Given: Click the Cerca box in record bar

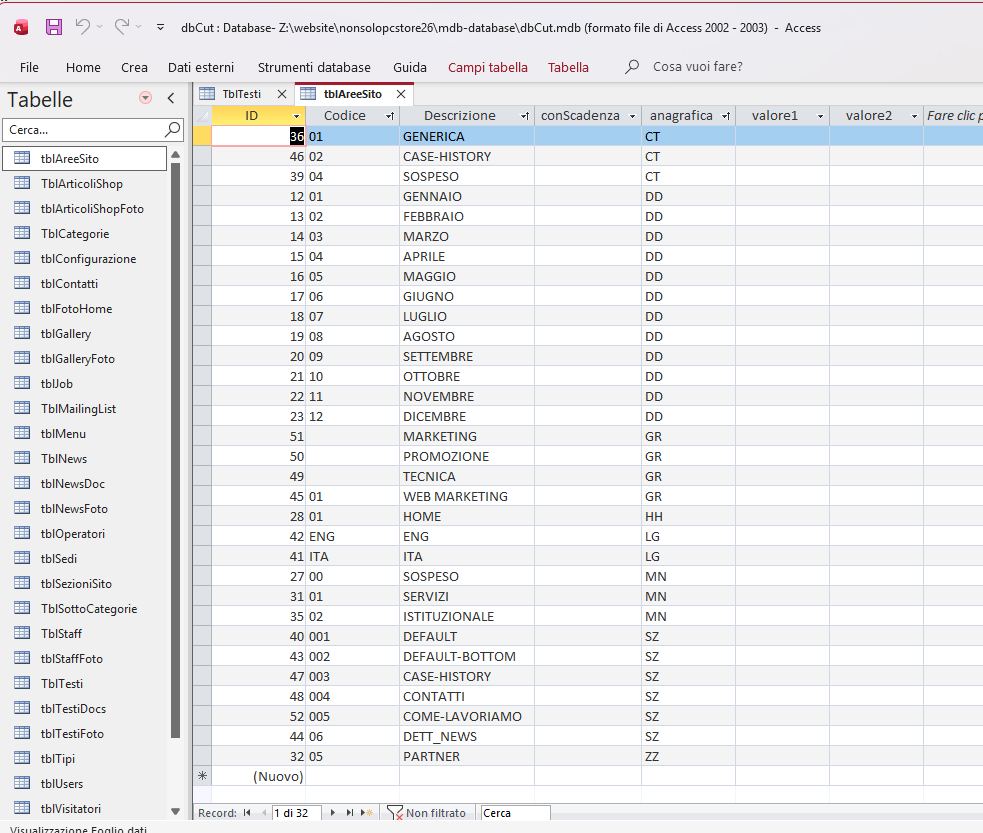Looking at the screenshot, I should 515,813.
